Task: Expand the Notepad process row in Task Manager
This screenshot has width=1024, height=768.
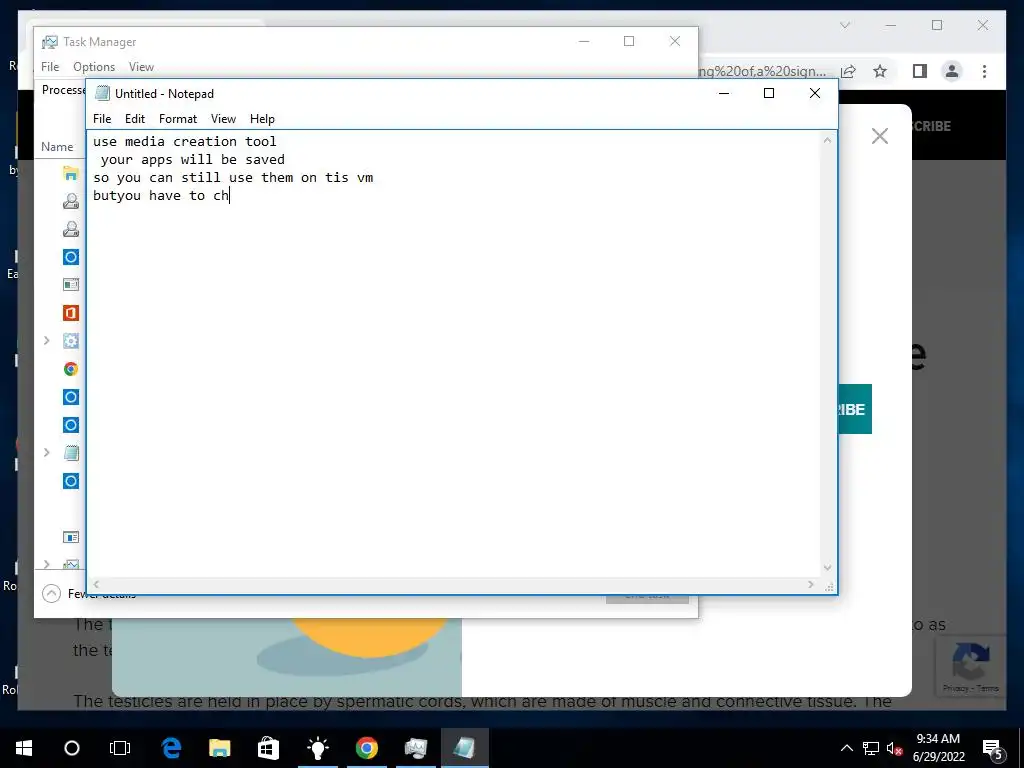Action: 46,453
